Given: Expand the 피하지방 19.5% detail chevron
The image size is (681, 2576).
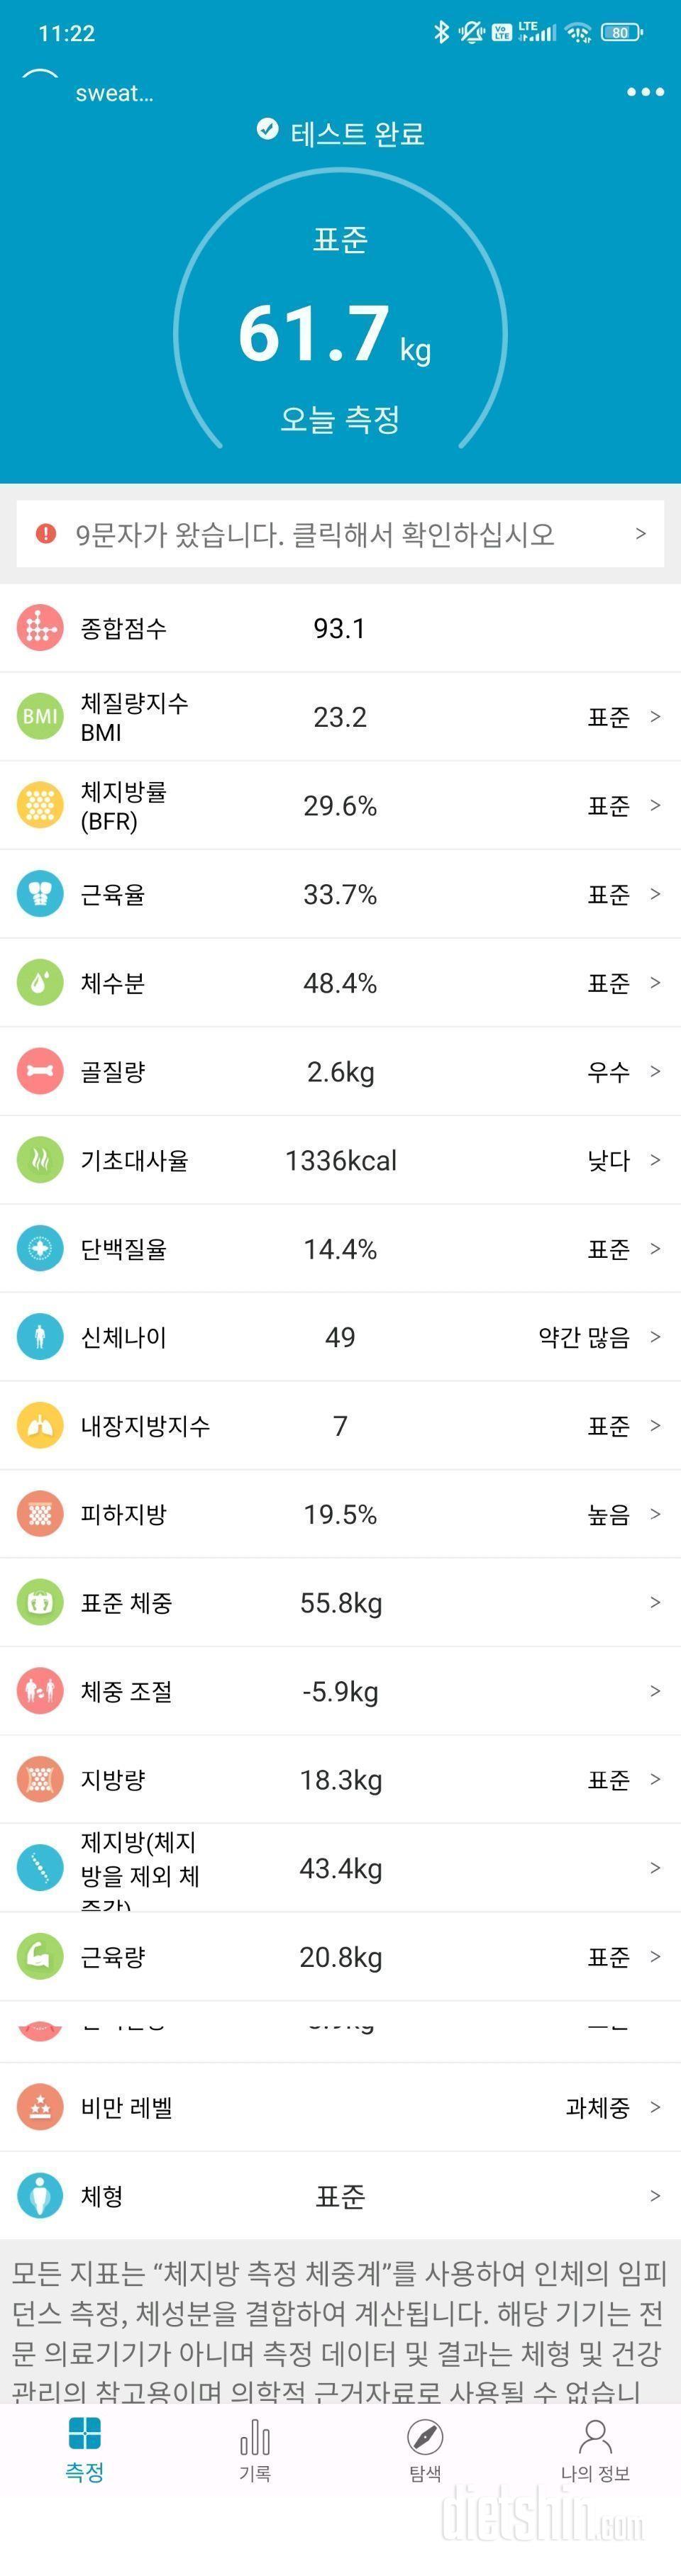Looking at the screenshot, I should coord(655,1513).
